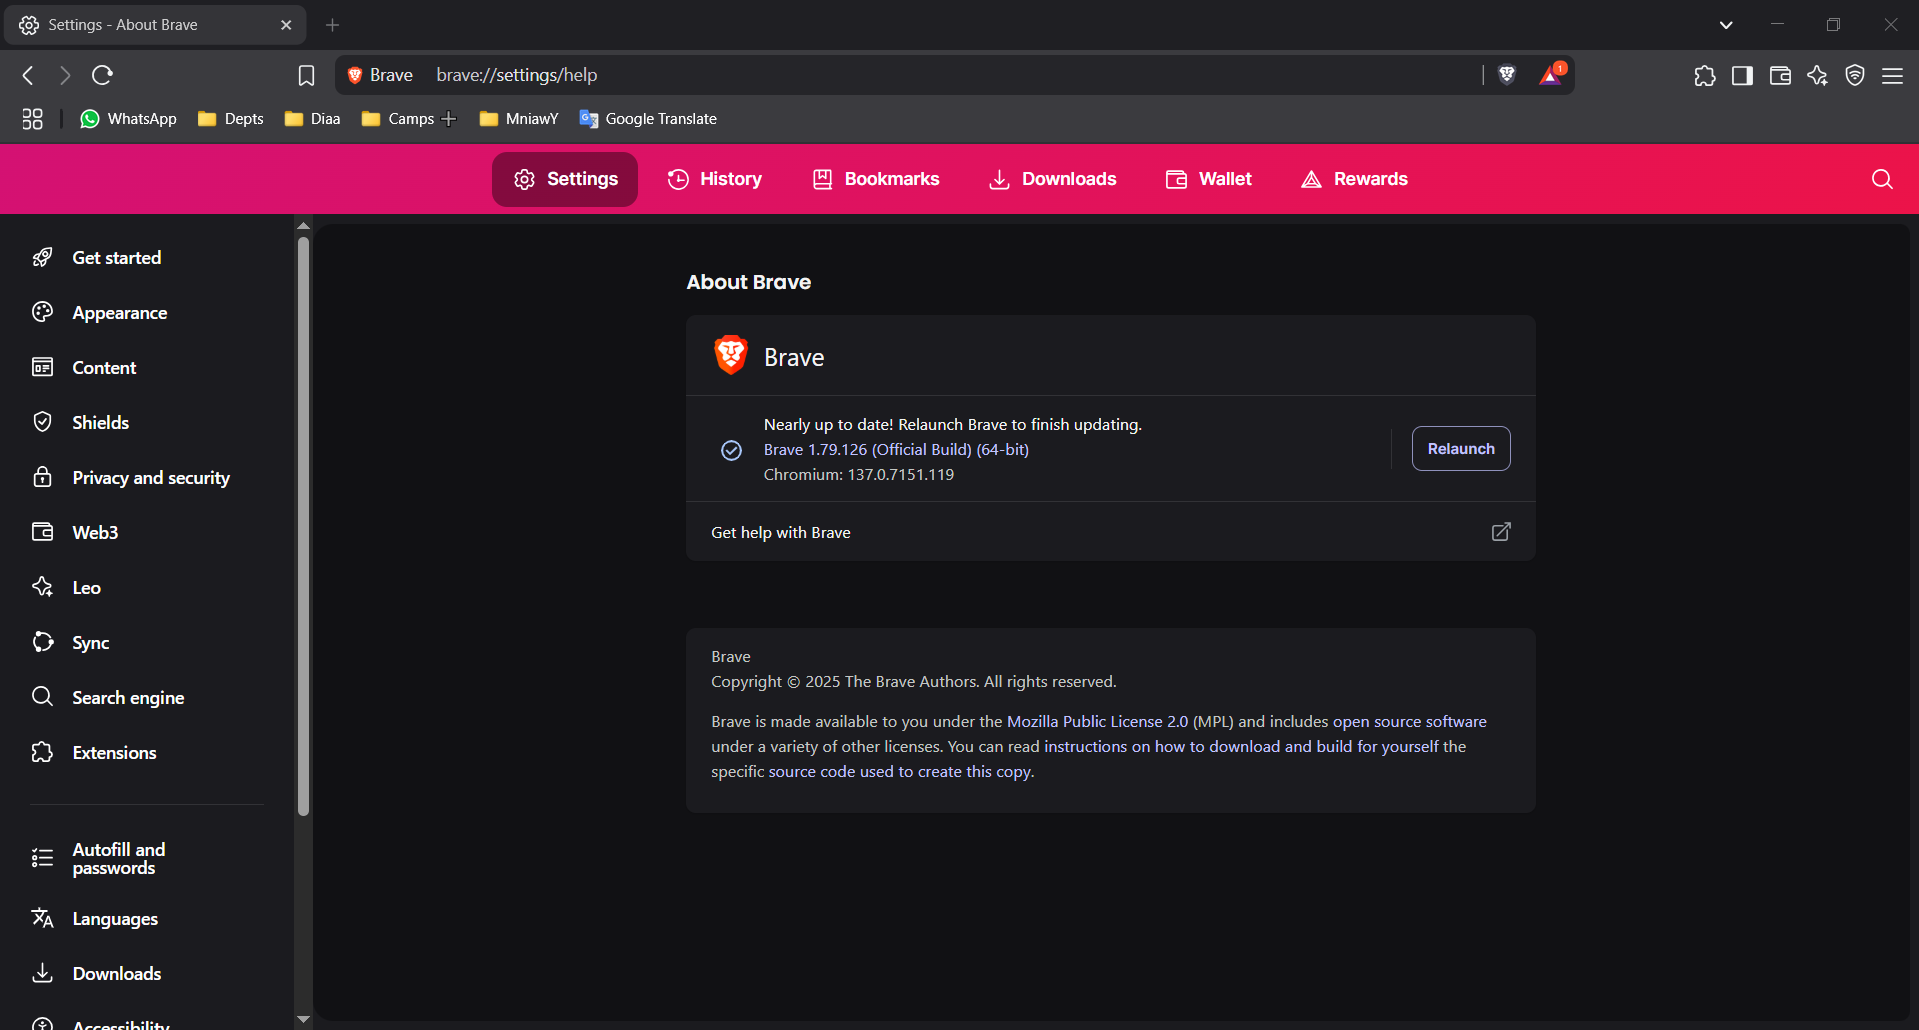Go forward with the forward arrow
This screenshot has height=1030, width=1919.
point(65,75)
